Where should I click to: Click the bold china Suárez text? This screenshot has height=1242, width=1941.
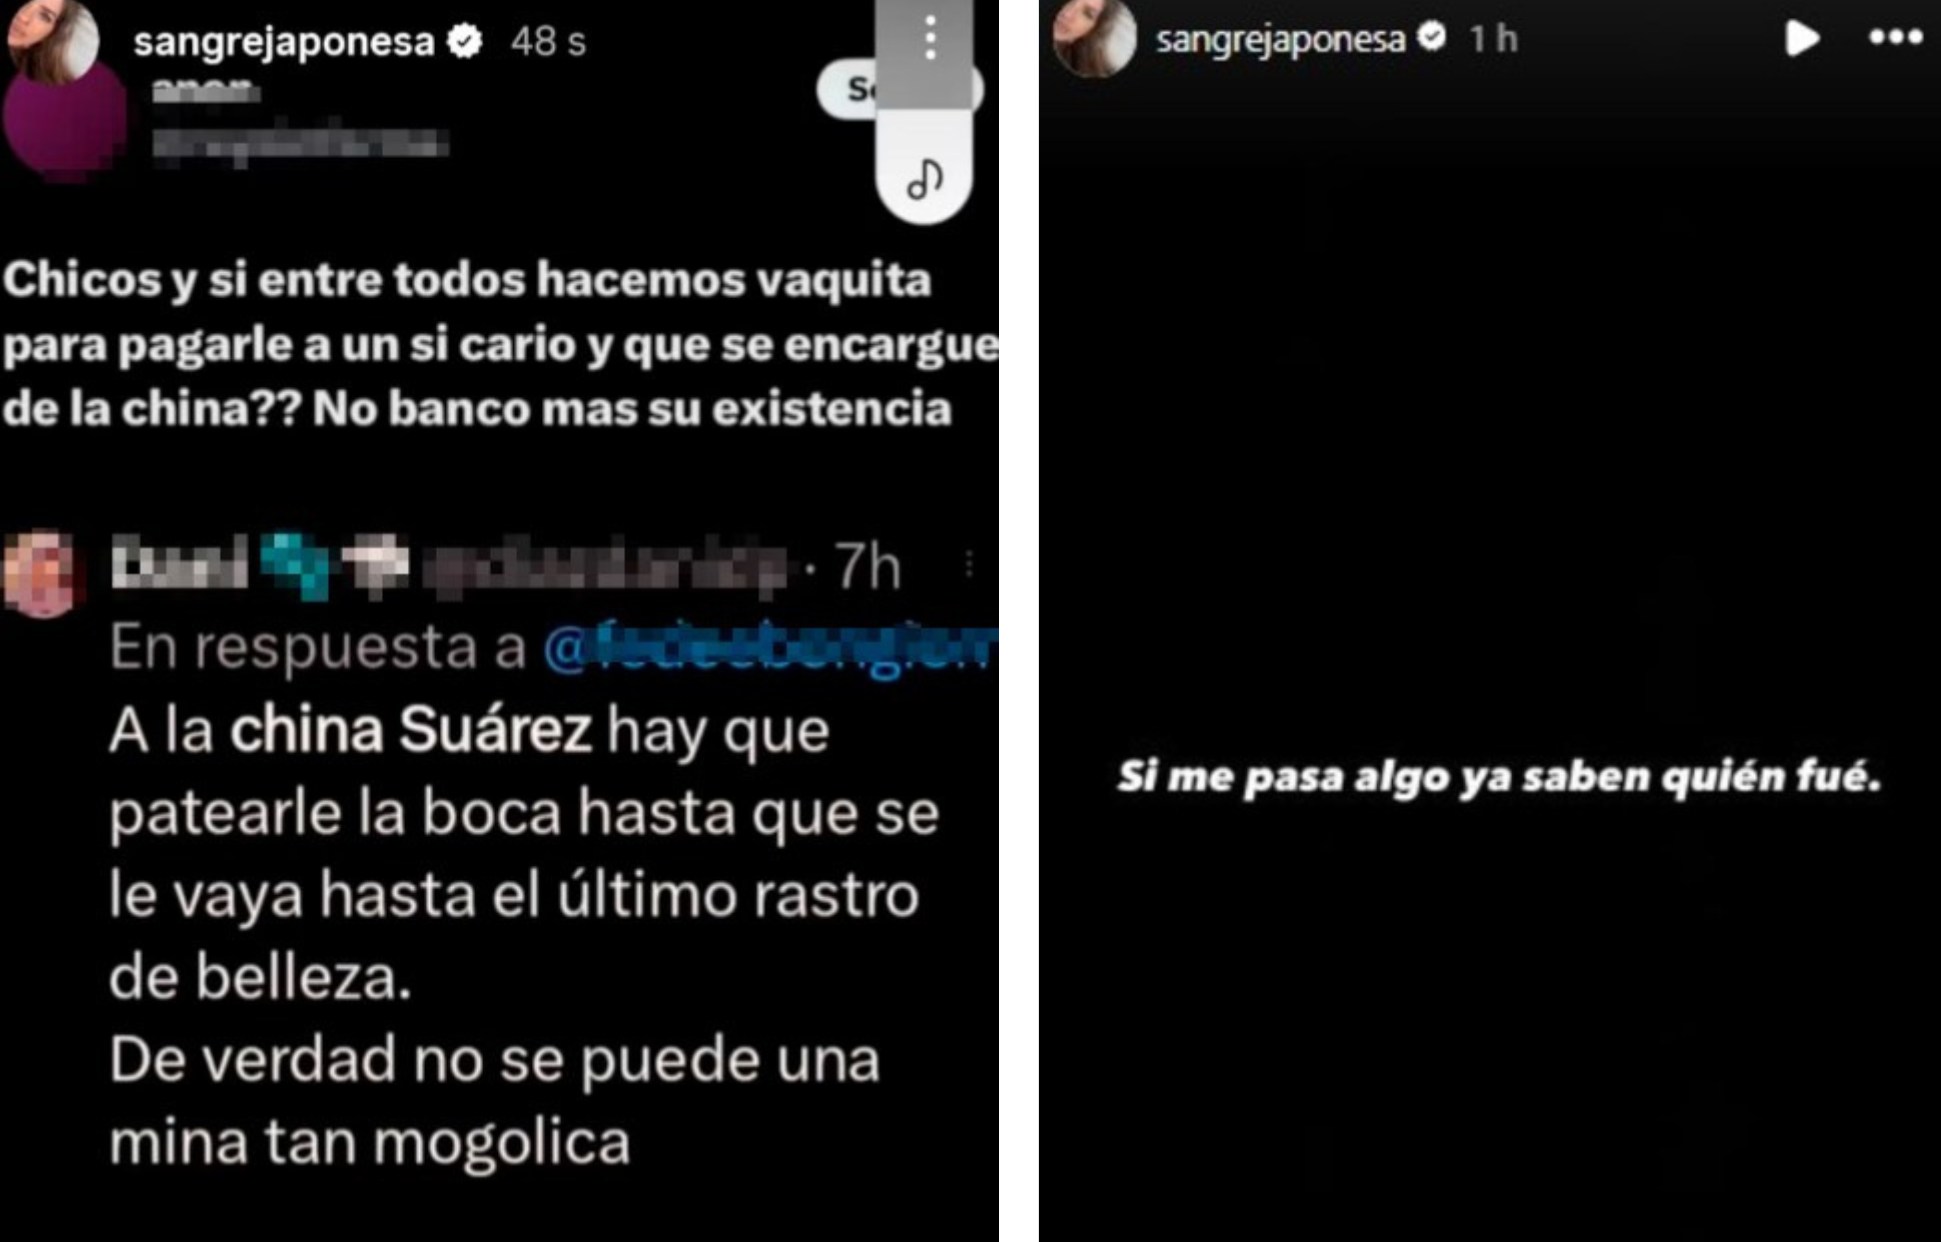(411, 731)
